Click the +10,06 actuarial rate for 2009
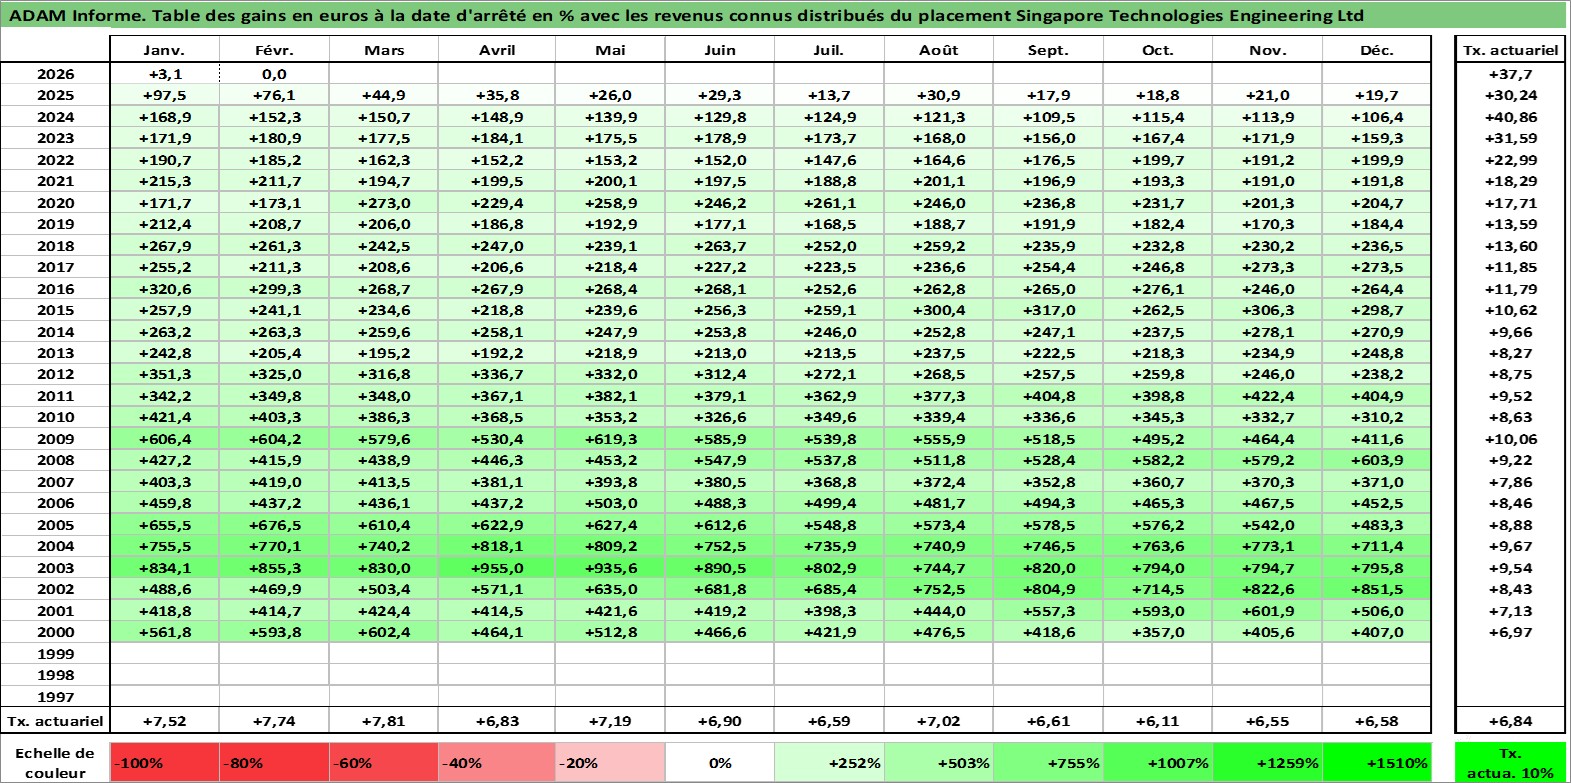Image resolution: width=1571 pixels, height=783 pixels. coord(1510,439)
